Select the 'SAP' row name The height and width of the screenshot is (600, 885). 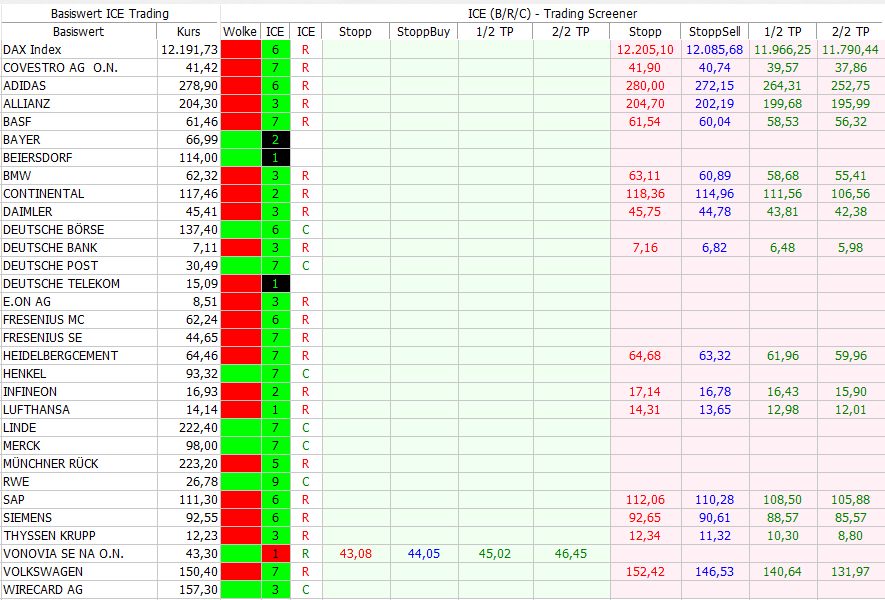tap(14, 500)
